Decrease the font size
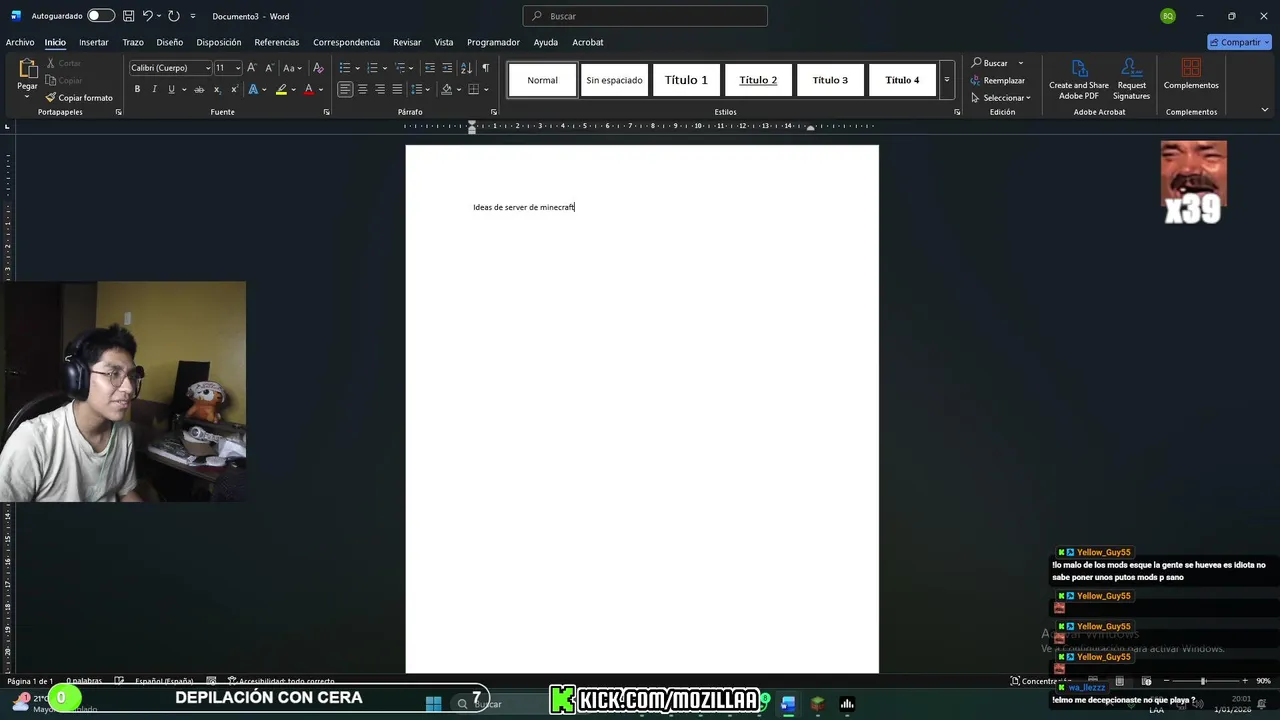This screenshot has width=1280, height=720. 269,67
